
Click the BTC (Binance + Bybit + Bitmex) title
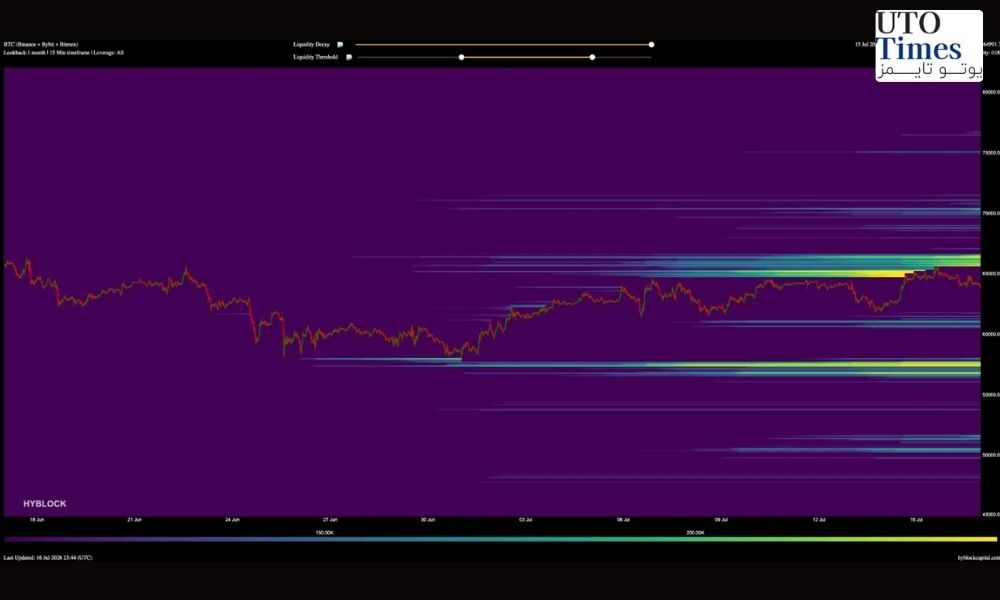point(41,45)
